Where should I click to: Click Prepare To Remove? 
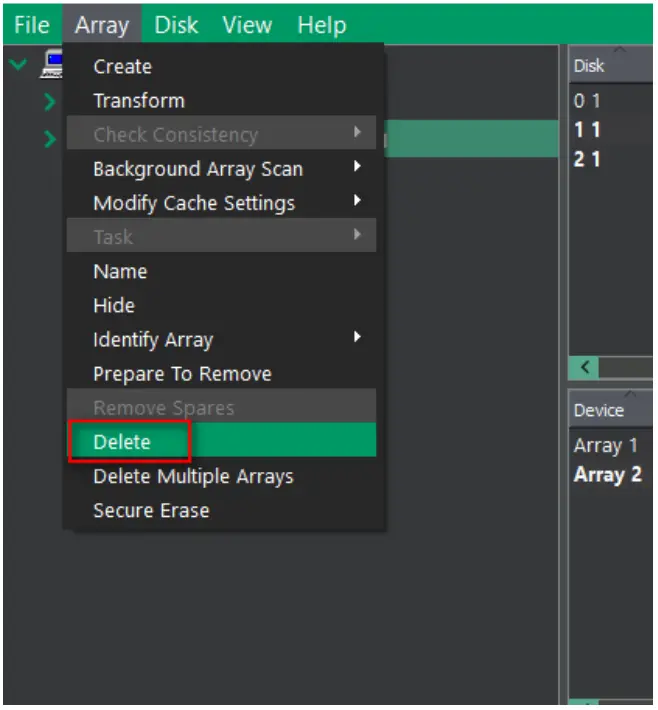click(182, 374)
